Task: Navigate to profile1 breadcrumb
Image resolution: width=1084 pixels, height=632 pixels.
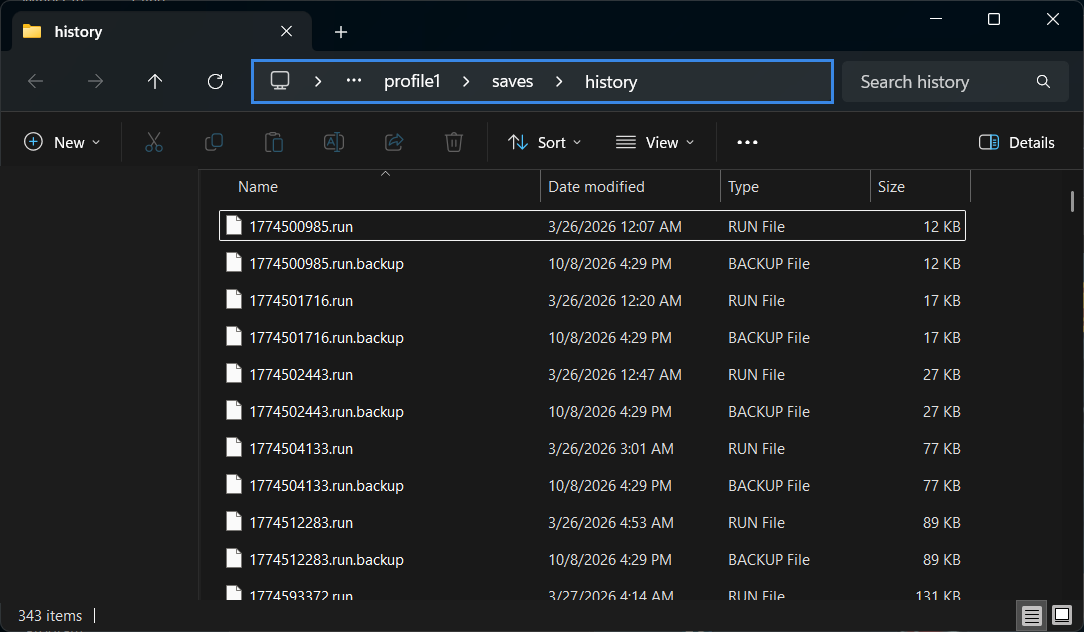Action: (412, 82)
